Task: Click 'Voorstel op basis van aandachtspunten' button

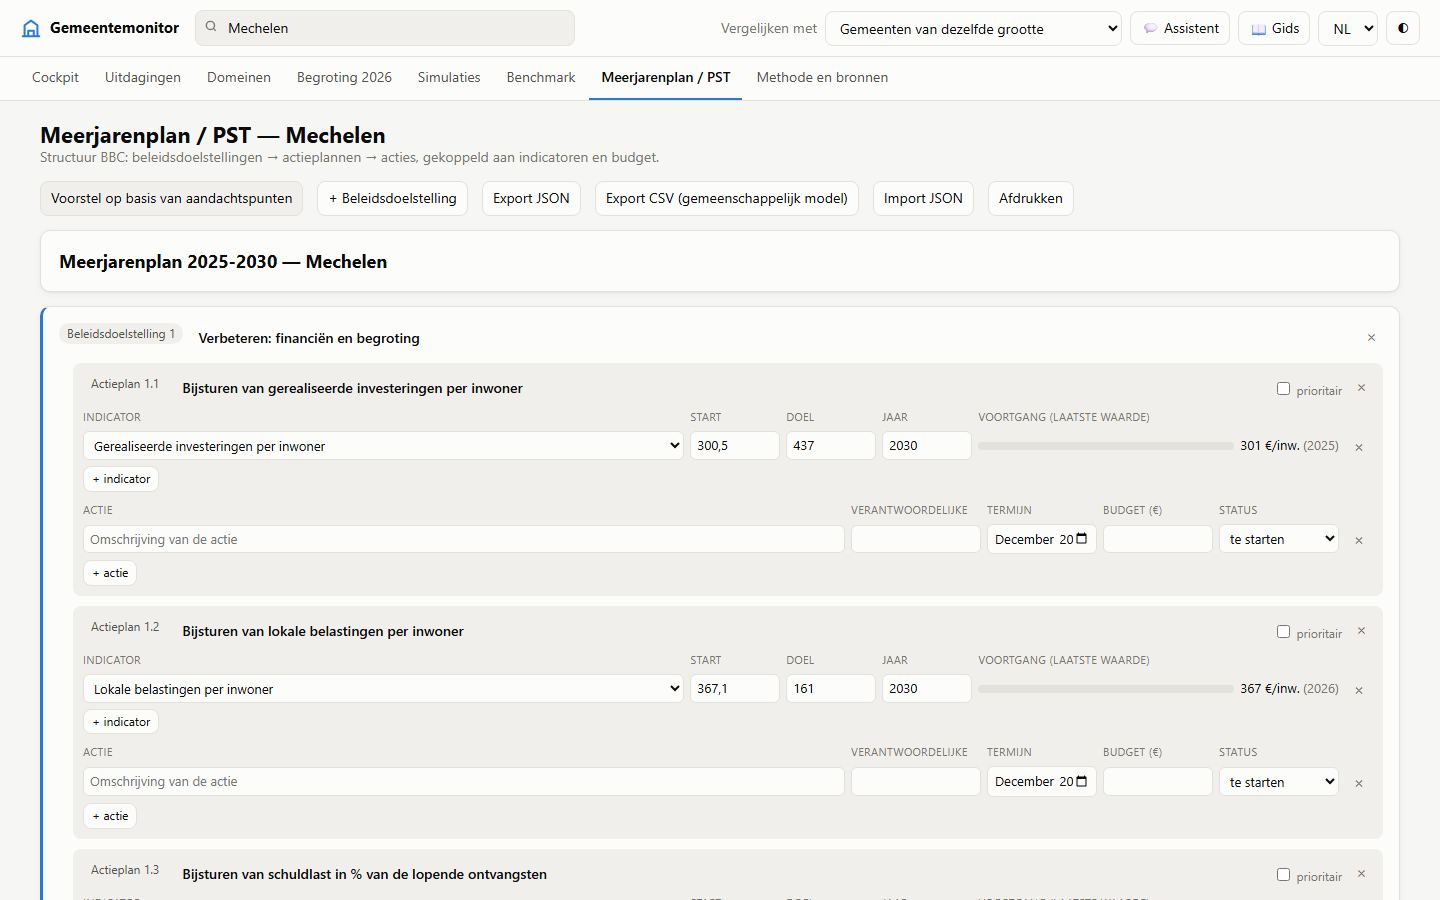Action: click(172, 198)
